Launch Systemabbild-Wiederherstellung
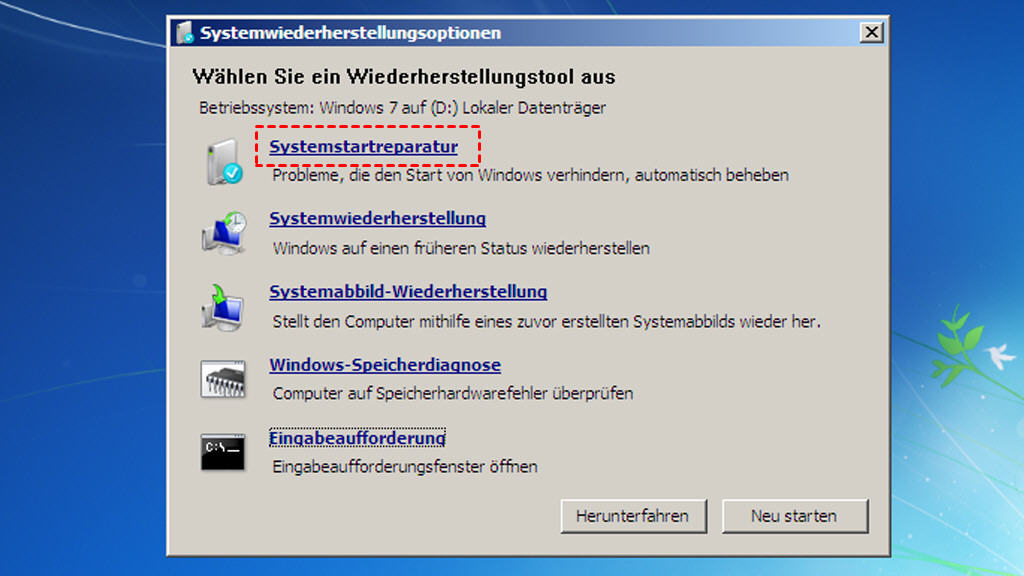The image size is (1024, 576). click(408, 291)
